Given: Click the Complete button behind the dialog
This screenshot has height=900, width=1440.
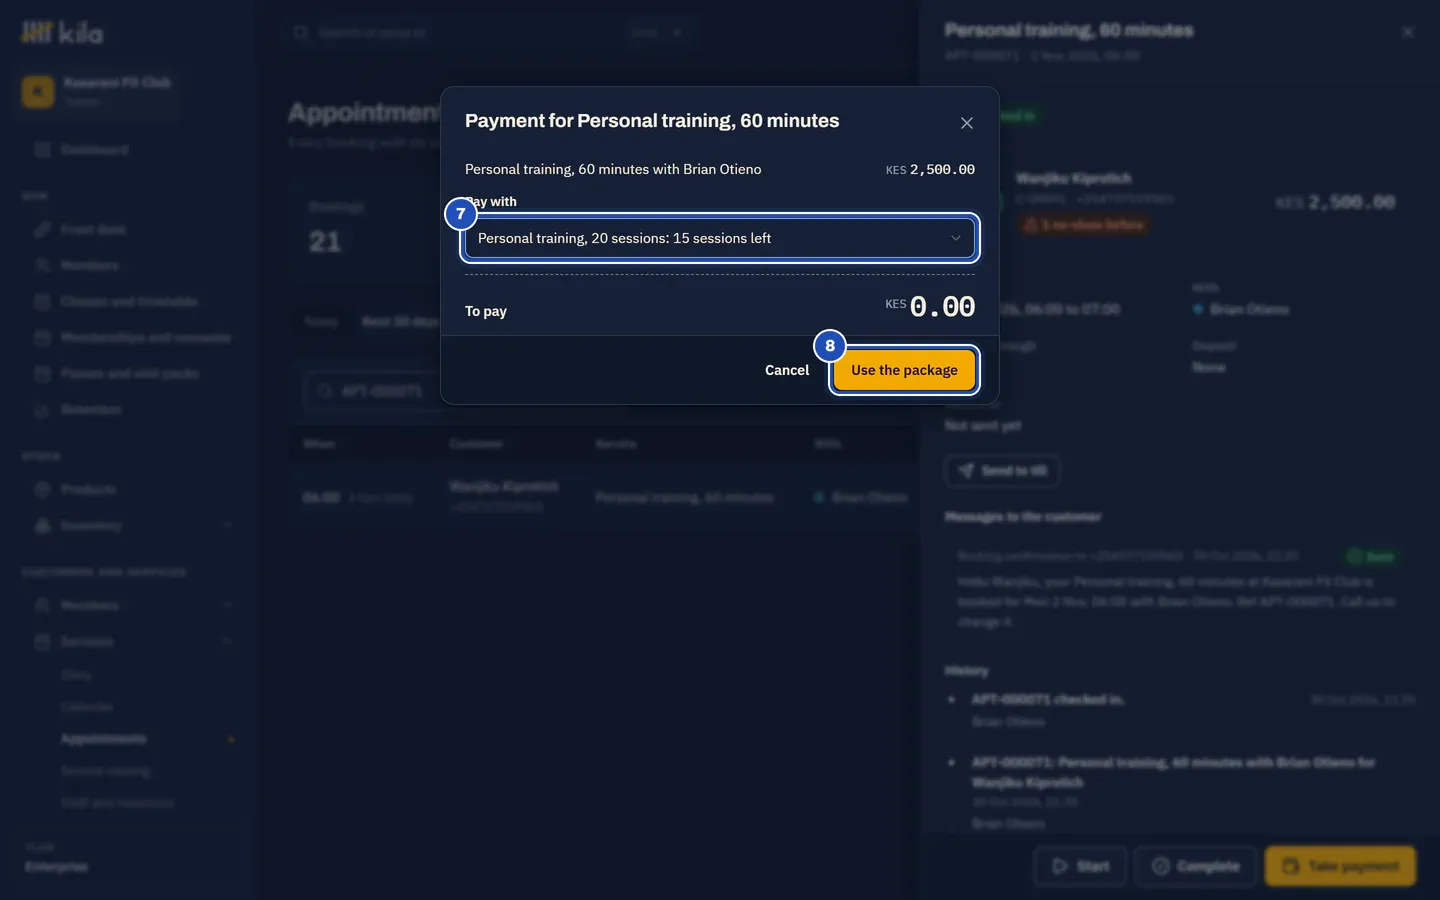Looking at the screenshot, I should (x=1195, y=866).
